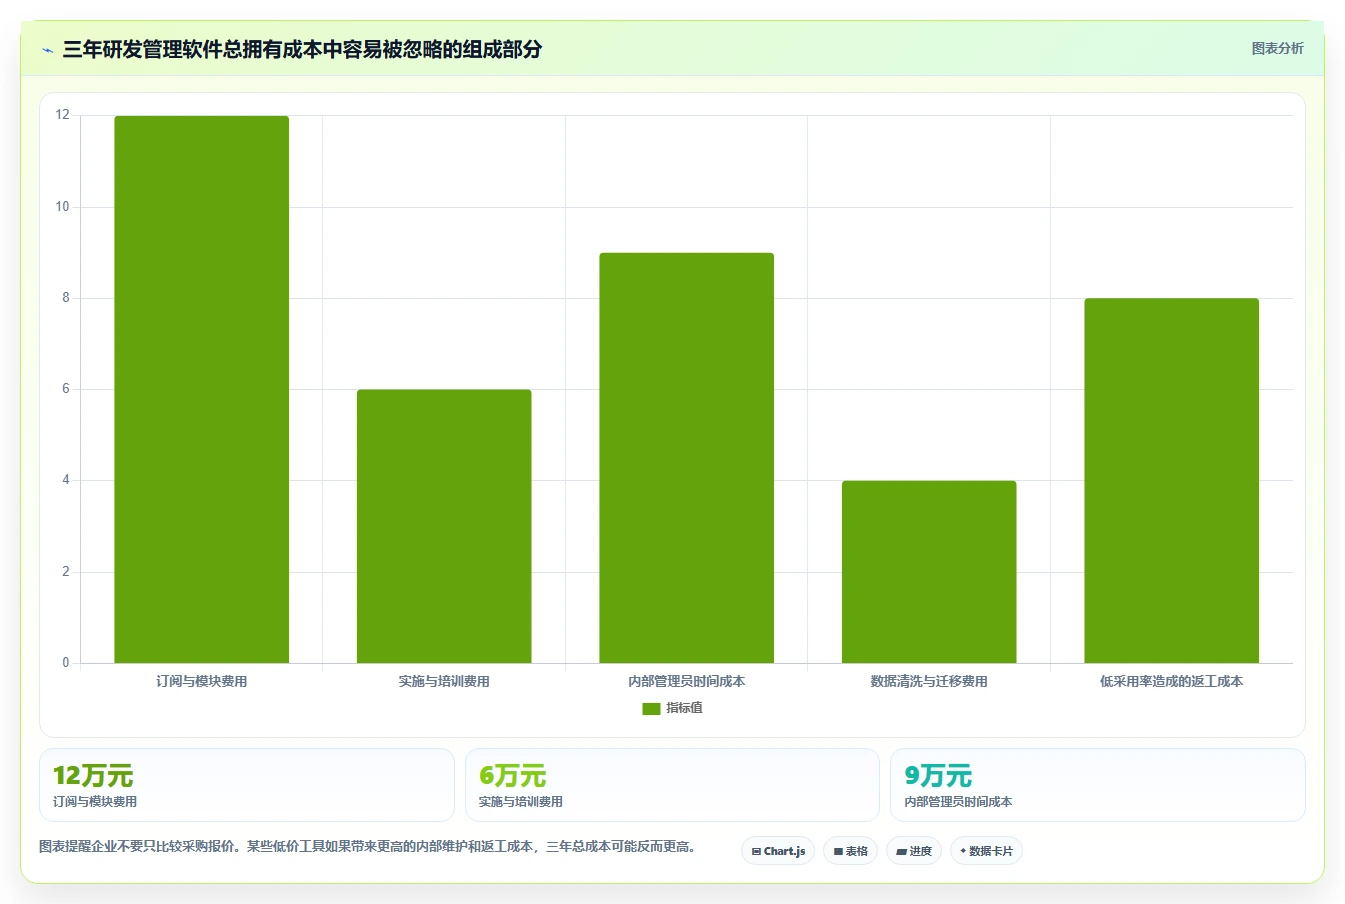Click x-axis label 订阅与模块费用 under the chart
1345x904 pixels.
click(202, 681)
